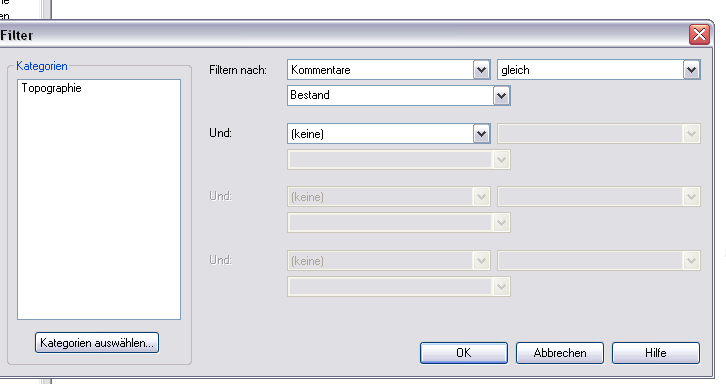
Task: Click the third disabled Und (keine) combo
Action: point(388,261)
